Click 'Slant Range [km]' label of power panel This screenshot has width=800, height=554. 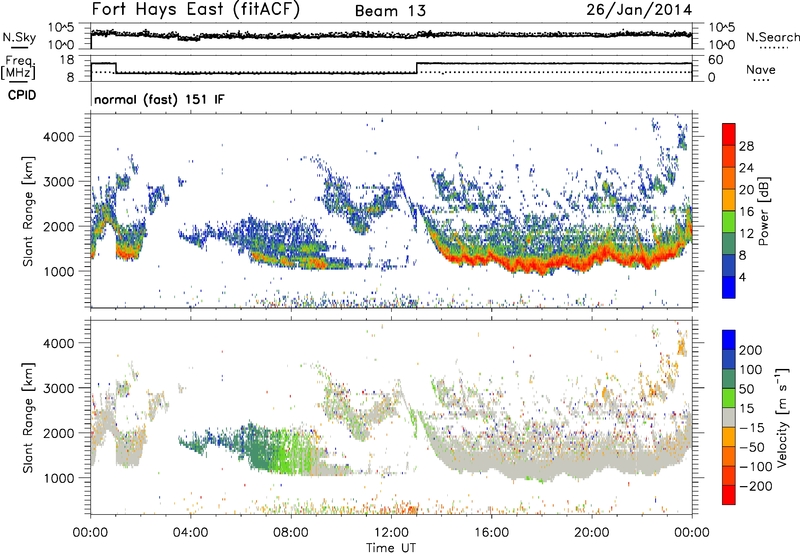click(x=28, y=211)
